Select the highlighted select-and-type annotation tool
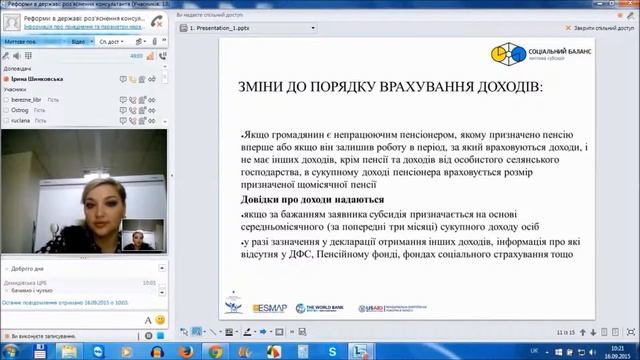The width and height of the screenshot is (640, 360). 197,332
